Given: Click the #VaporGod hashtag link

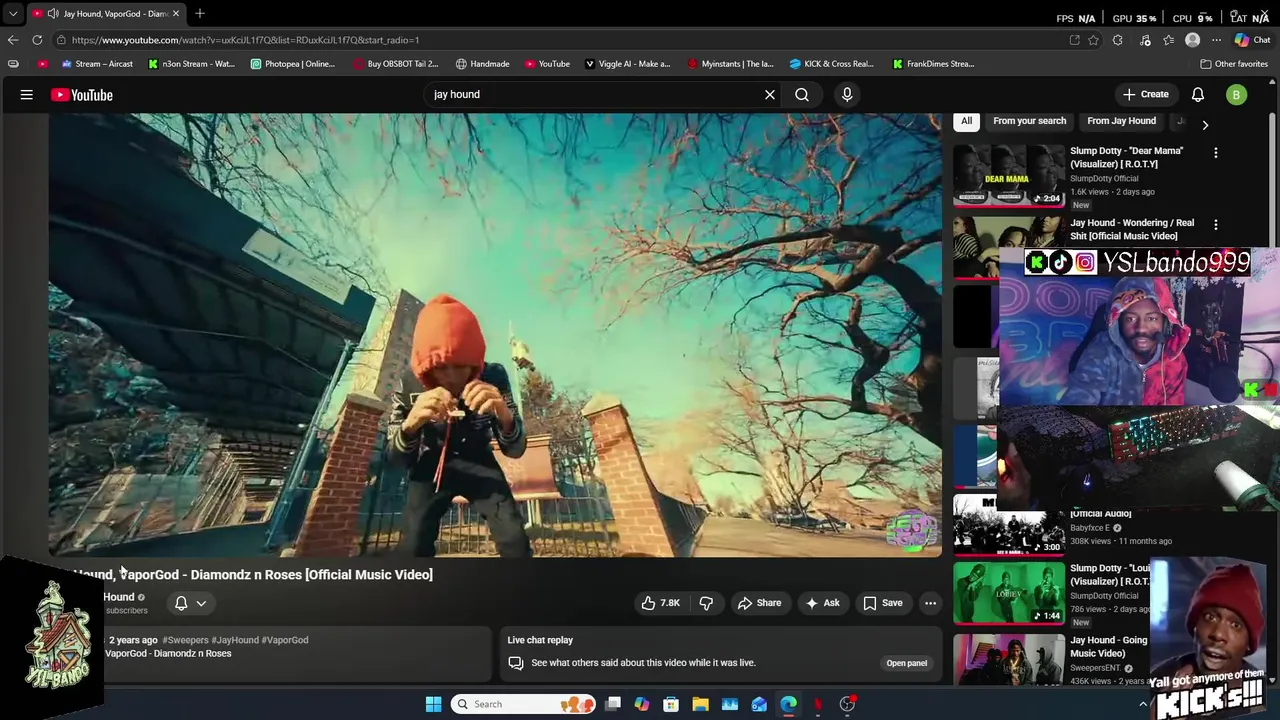Looking at the screenshot, I should point(285,640).
